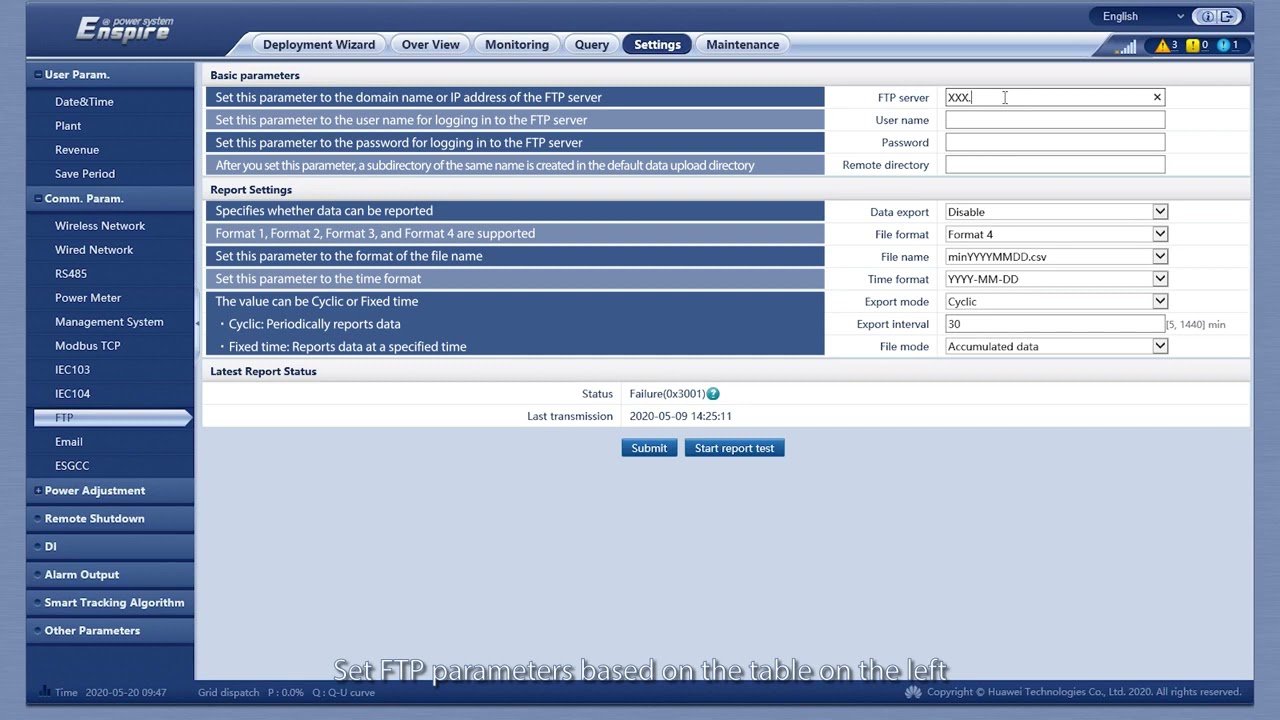This screenshot has height=720, width=1280.
Task: Expand the Power Adjustment section
Action: (x=110, y=490)
